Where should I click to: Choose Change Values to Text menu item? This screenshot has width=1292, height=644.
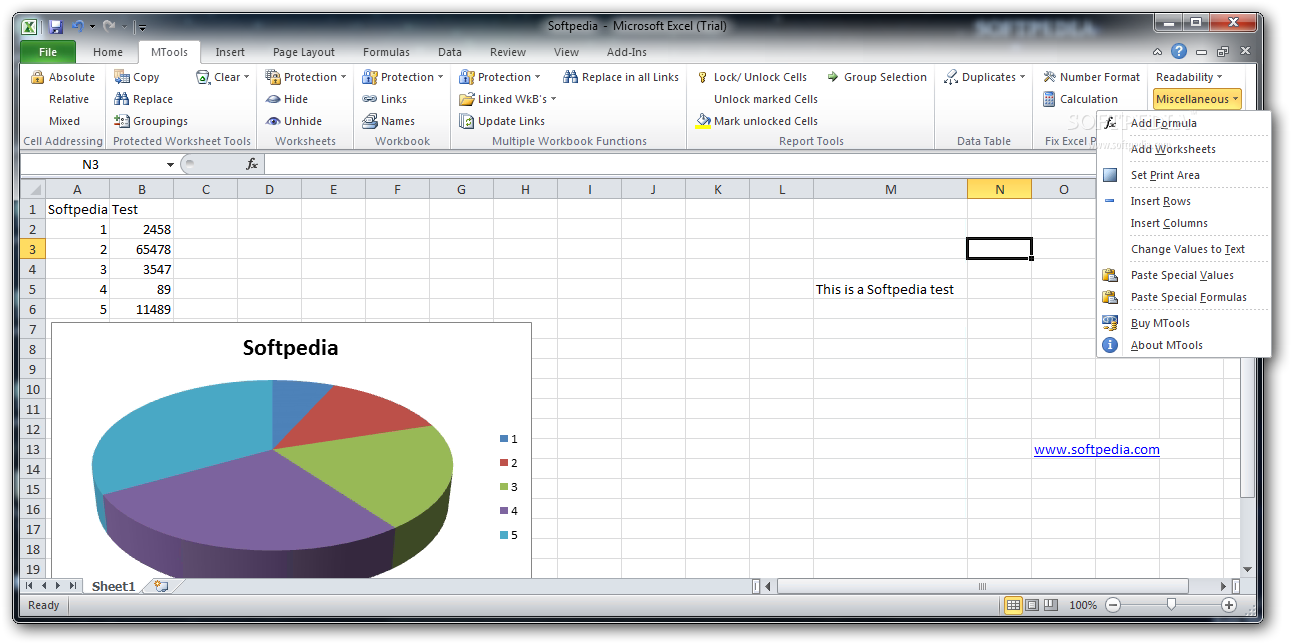pyautogui.click(x=1184, y=249)
